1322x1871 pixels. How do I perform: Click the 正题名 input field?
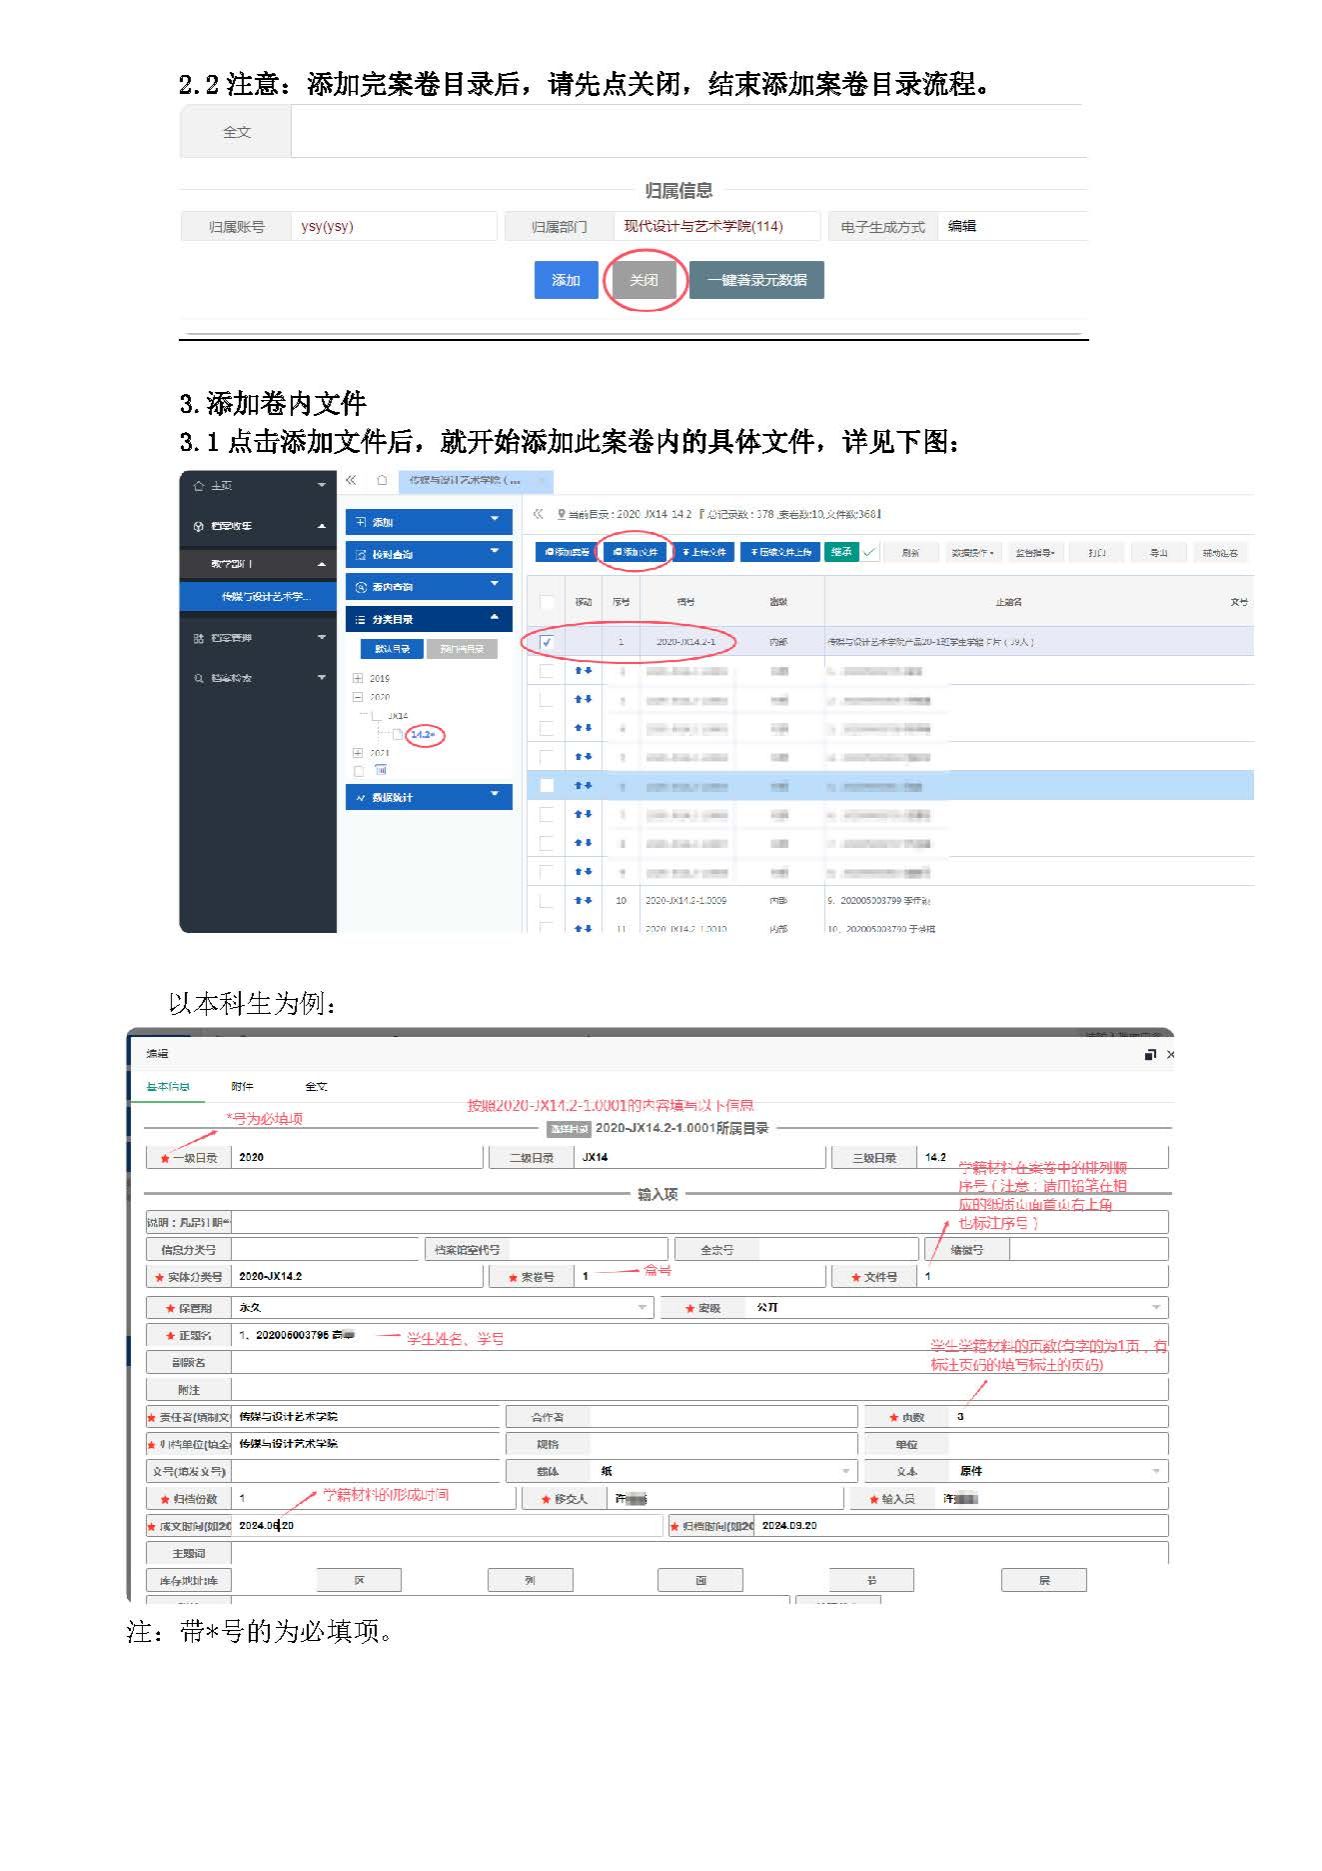point(698,1336)
